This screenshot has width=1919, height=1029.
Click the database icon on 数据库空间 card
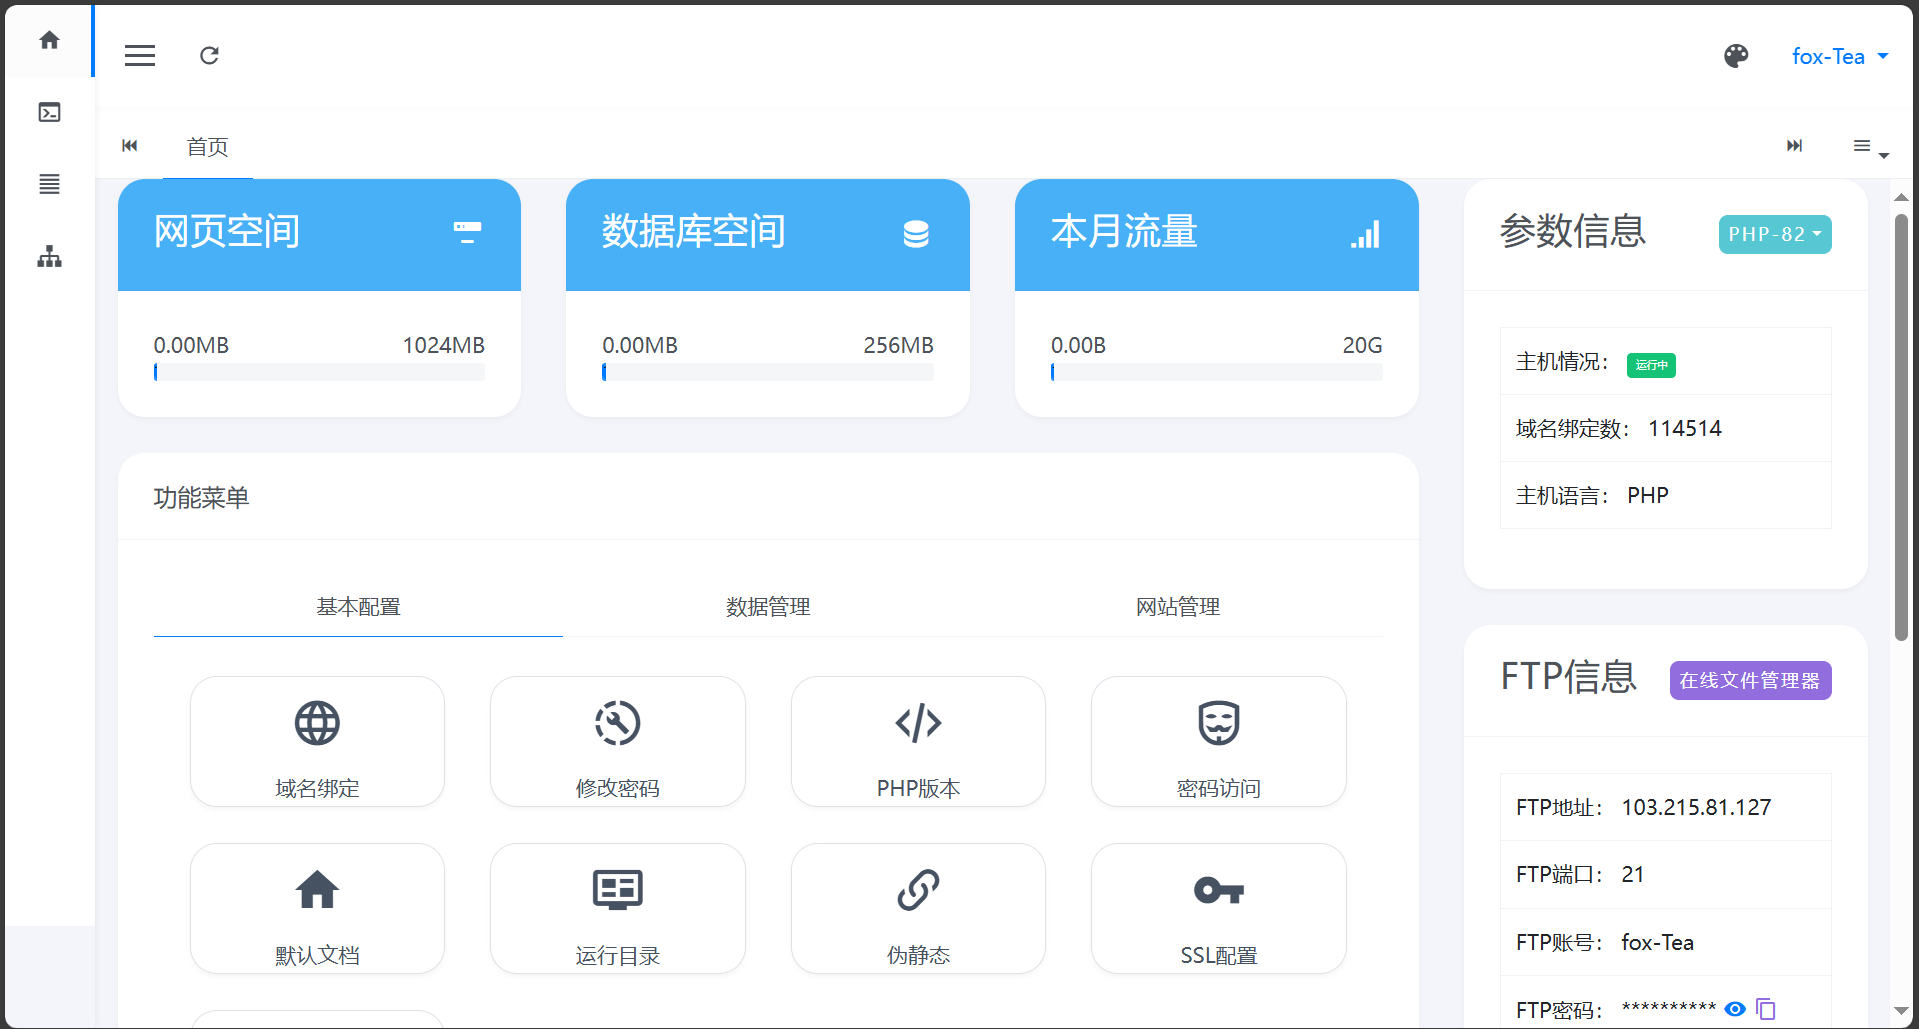click(x=916, y=233)
